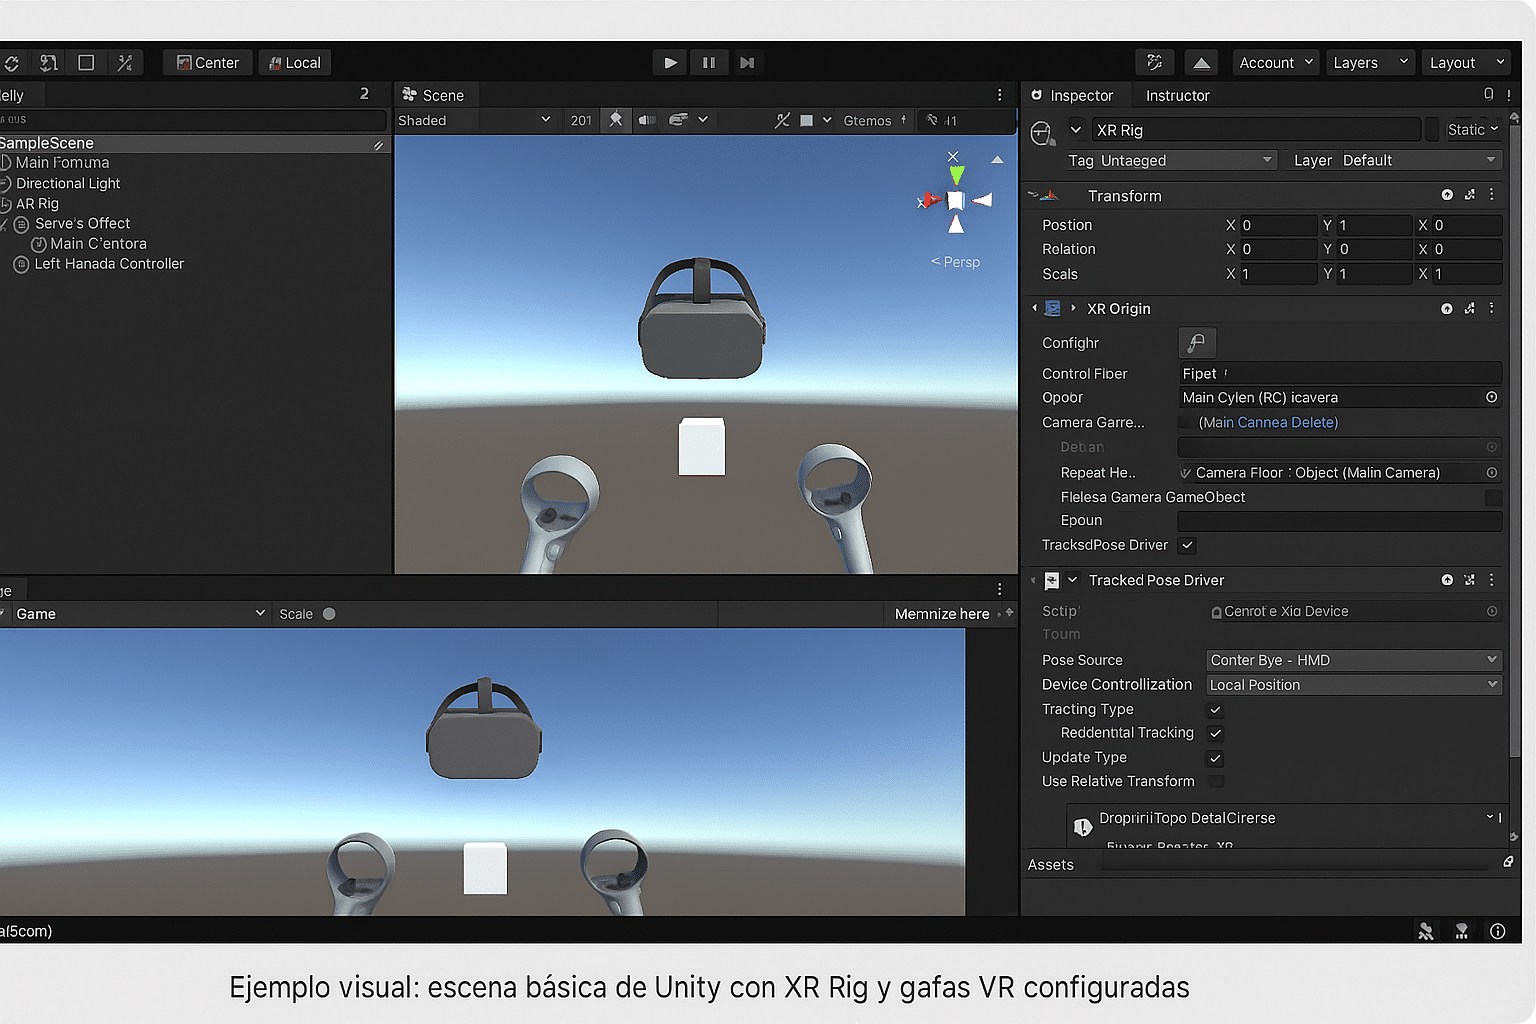Viewport: 1536px width, 1024px height.
Task: Select the Move tool in the toolbar
Action: tap(49, 62)
